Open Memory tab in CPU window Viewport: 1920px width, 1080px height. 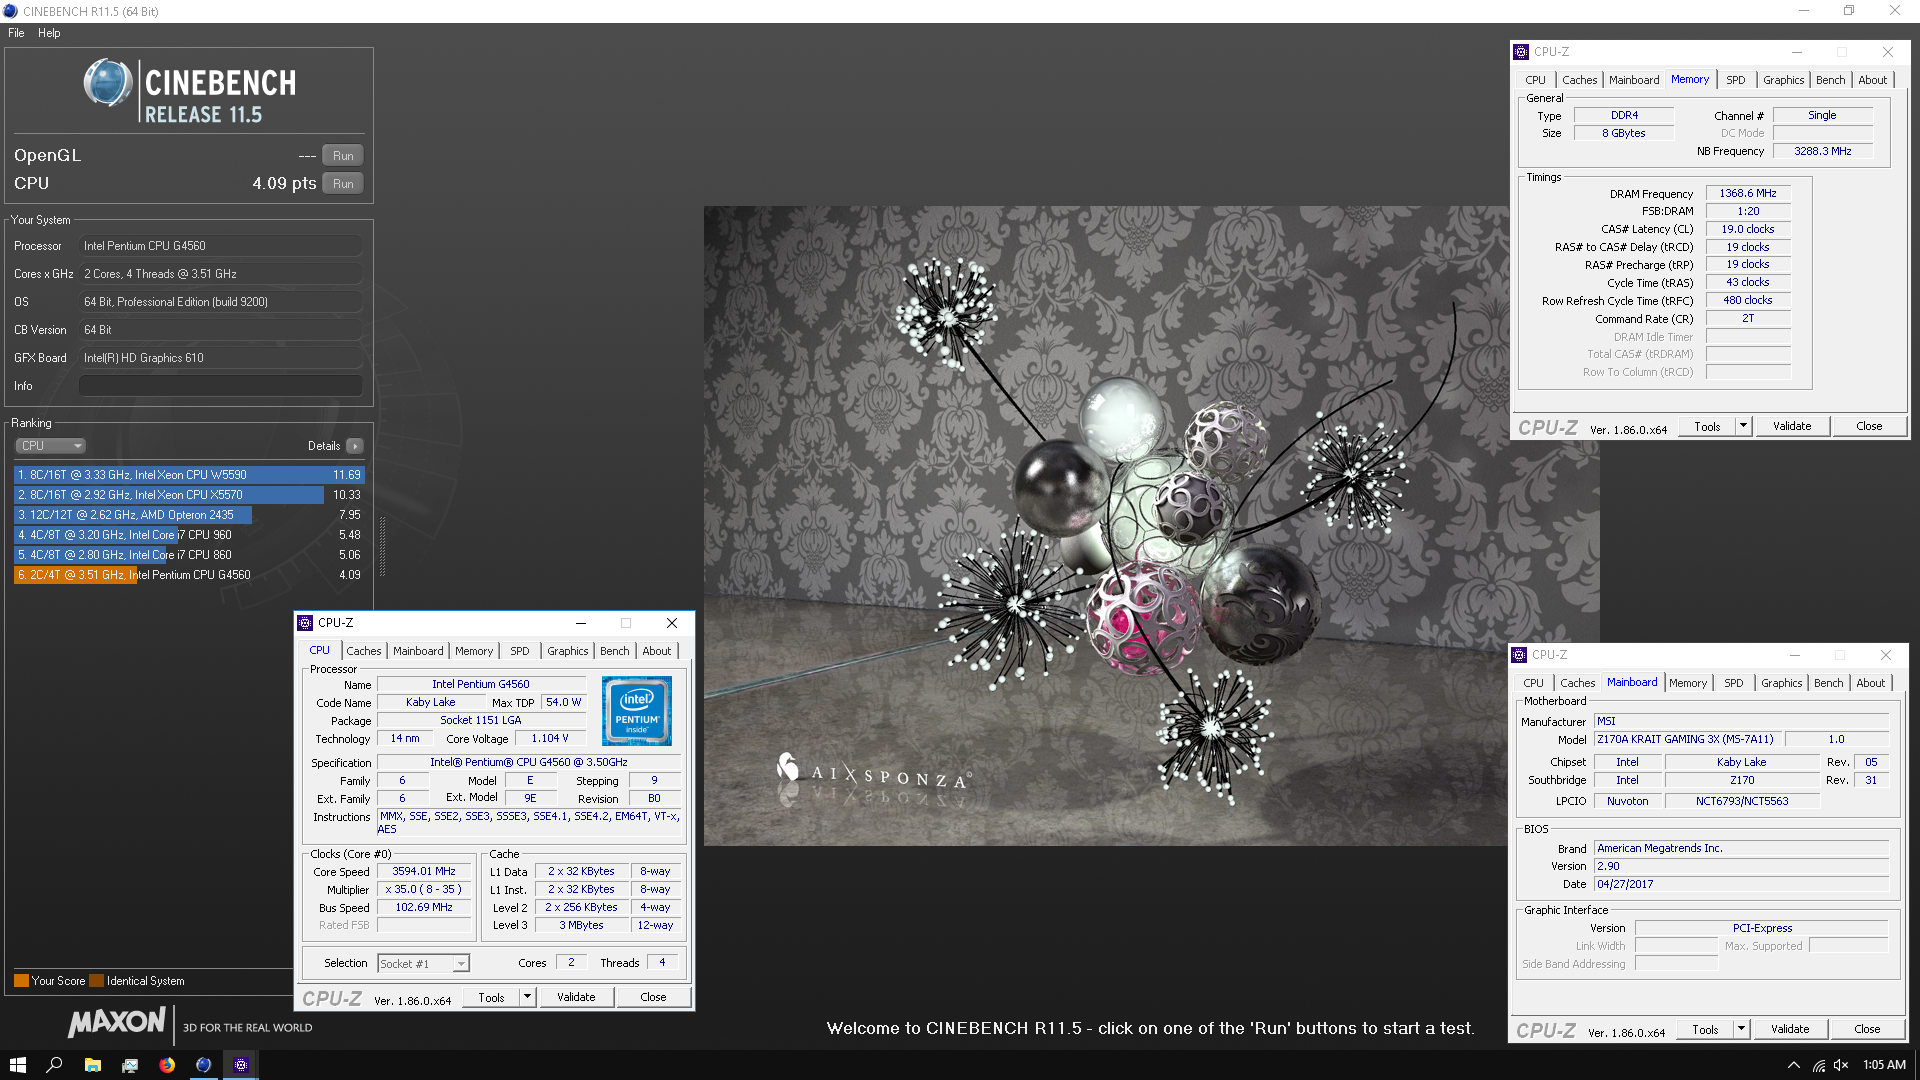tap(474, 651)
